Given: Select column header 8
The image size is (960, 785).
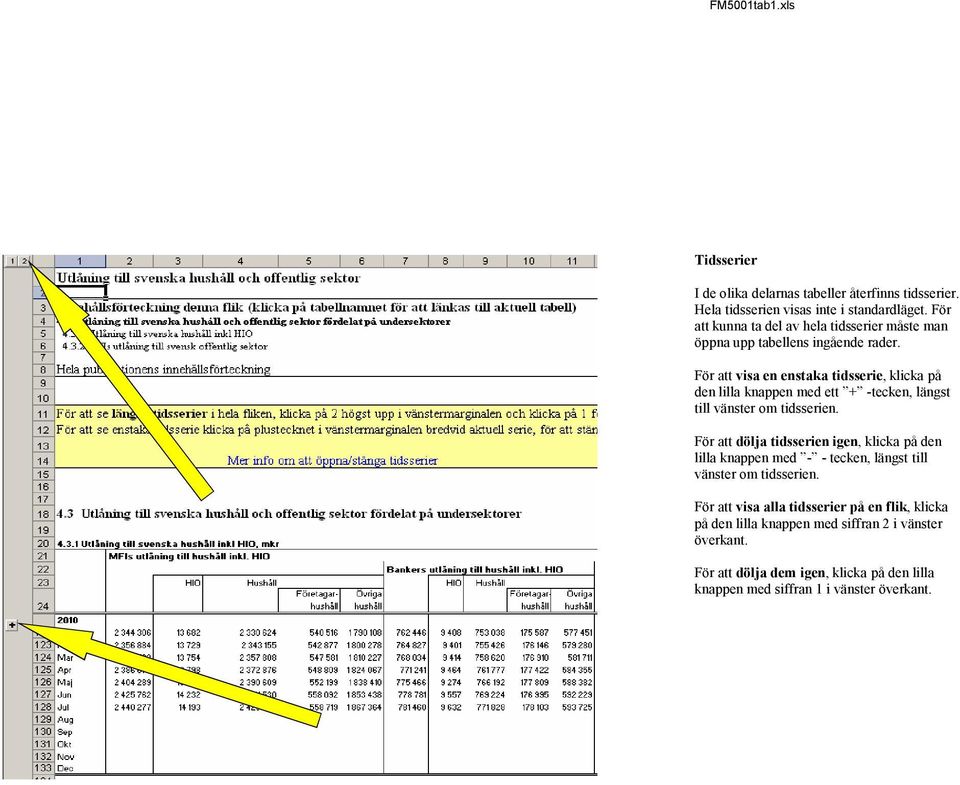Looking at the screenshot, I should click(445, 261).
